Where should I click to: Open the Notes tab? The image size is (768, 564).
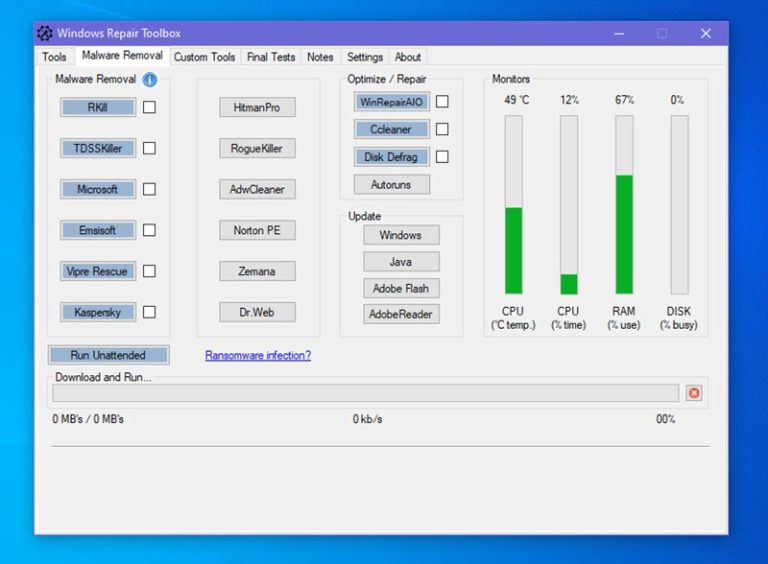point(320,57)
